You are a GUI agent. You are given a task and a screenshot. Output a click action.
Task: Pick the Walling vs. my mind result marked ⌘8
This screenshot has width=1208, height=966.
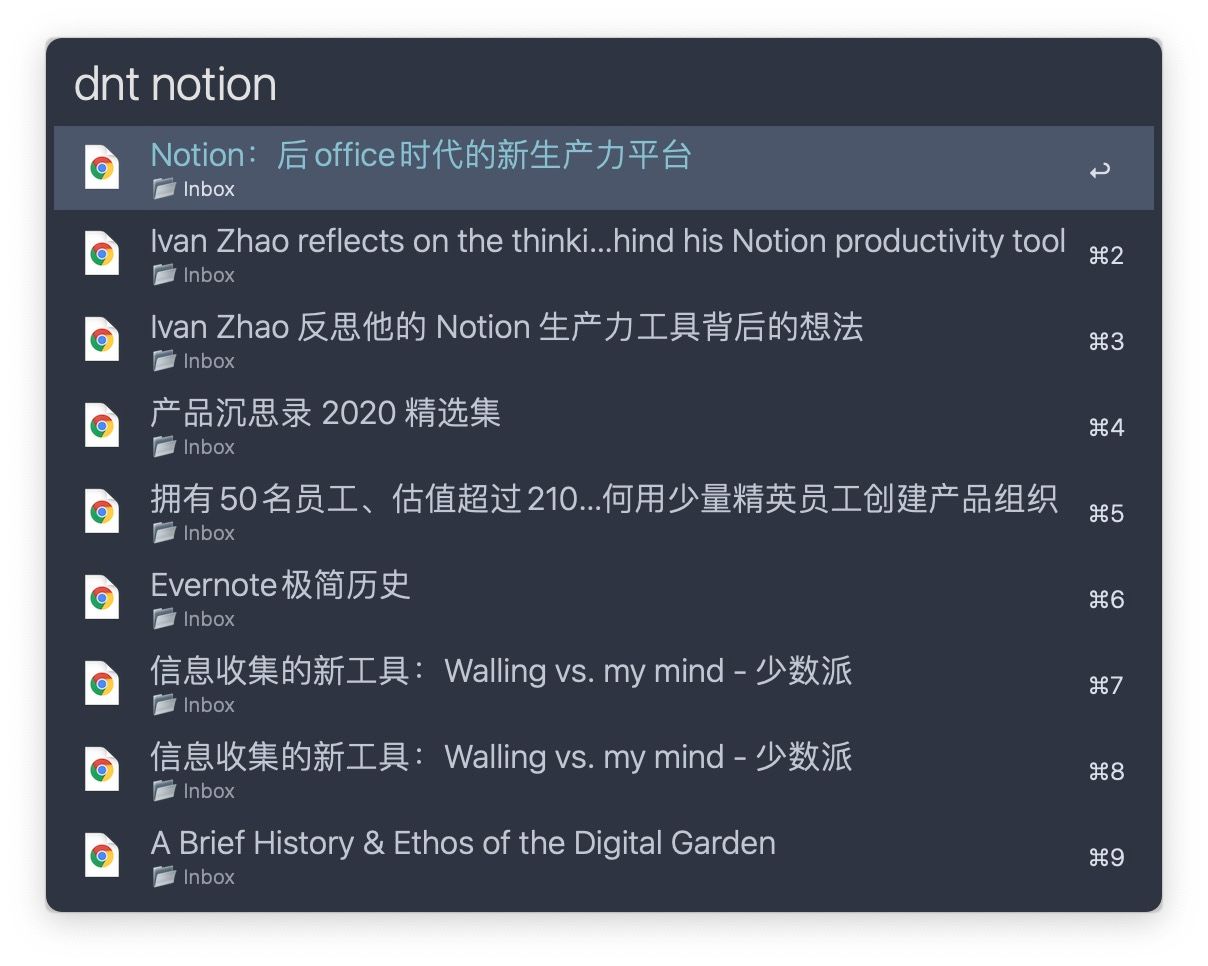[604, 770]
